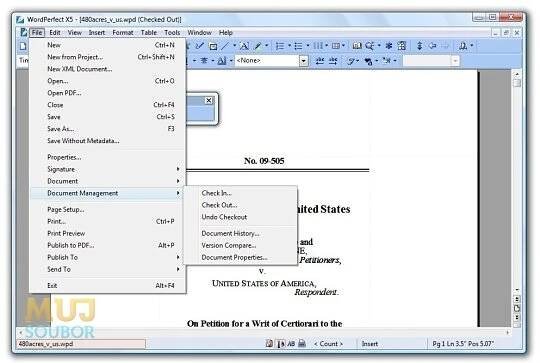This screenshot has width=540, height=363.
Task: Open the numbering dropdown arrow
Action: click(289, 45)
